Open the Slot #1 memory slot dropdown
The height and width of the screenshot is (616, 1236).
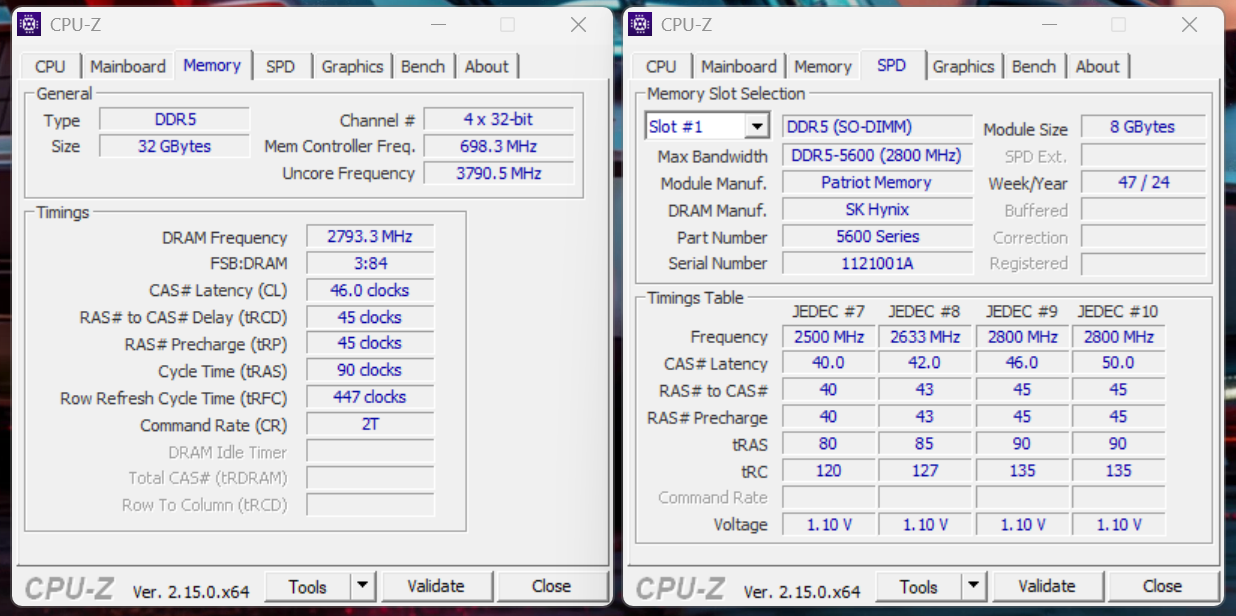coord(758,127)
